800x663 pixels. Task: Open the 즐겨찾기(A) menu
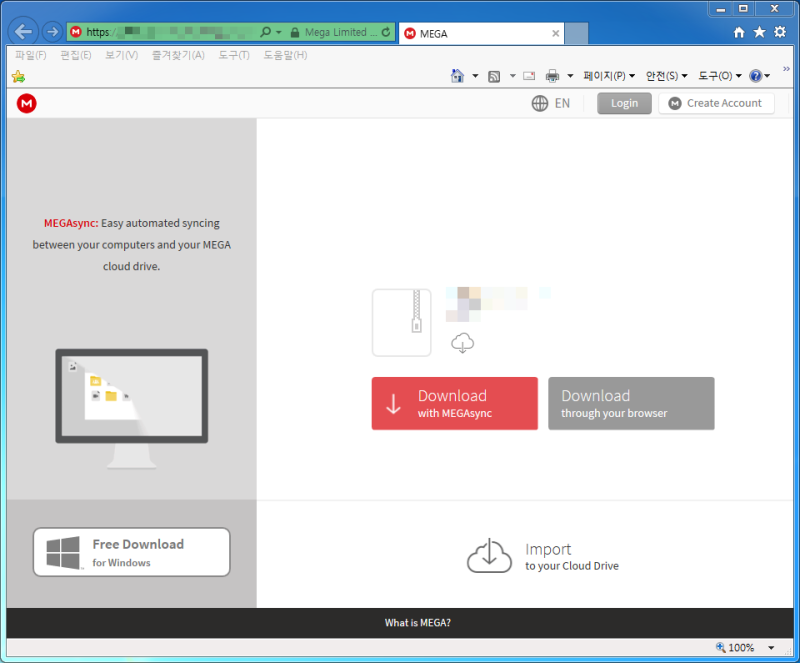tap(178, 55)
